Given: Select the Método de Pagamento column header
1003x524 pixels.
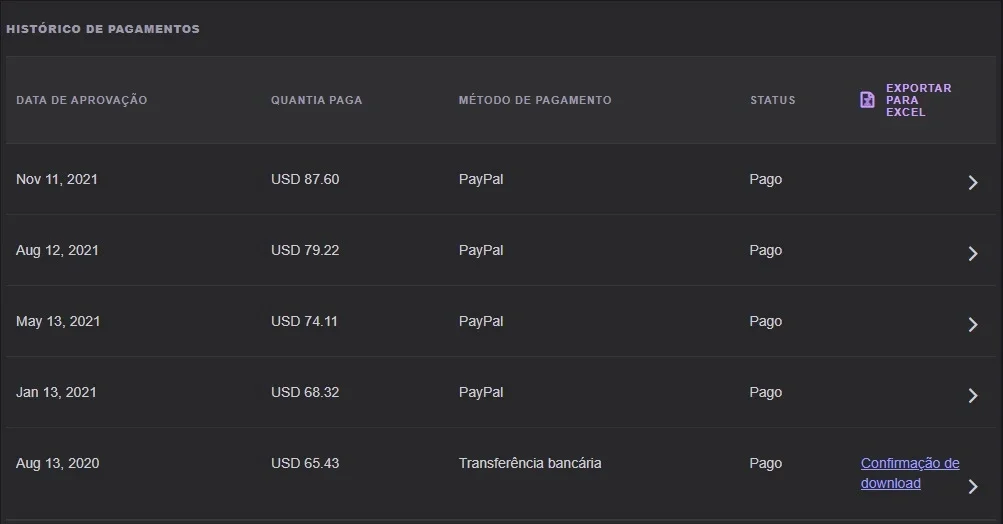Looking at the screenshot, I should 535,100.
